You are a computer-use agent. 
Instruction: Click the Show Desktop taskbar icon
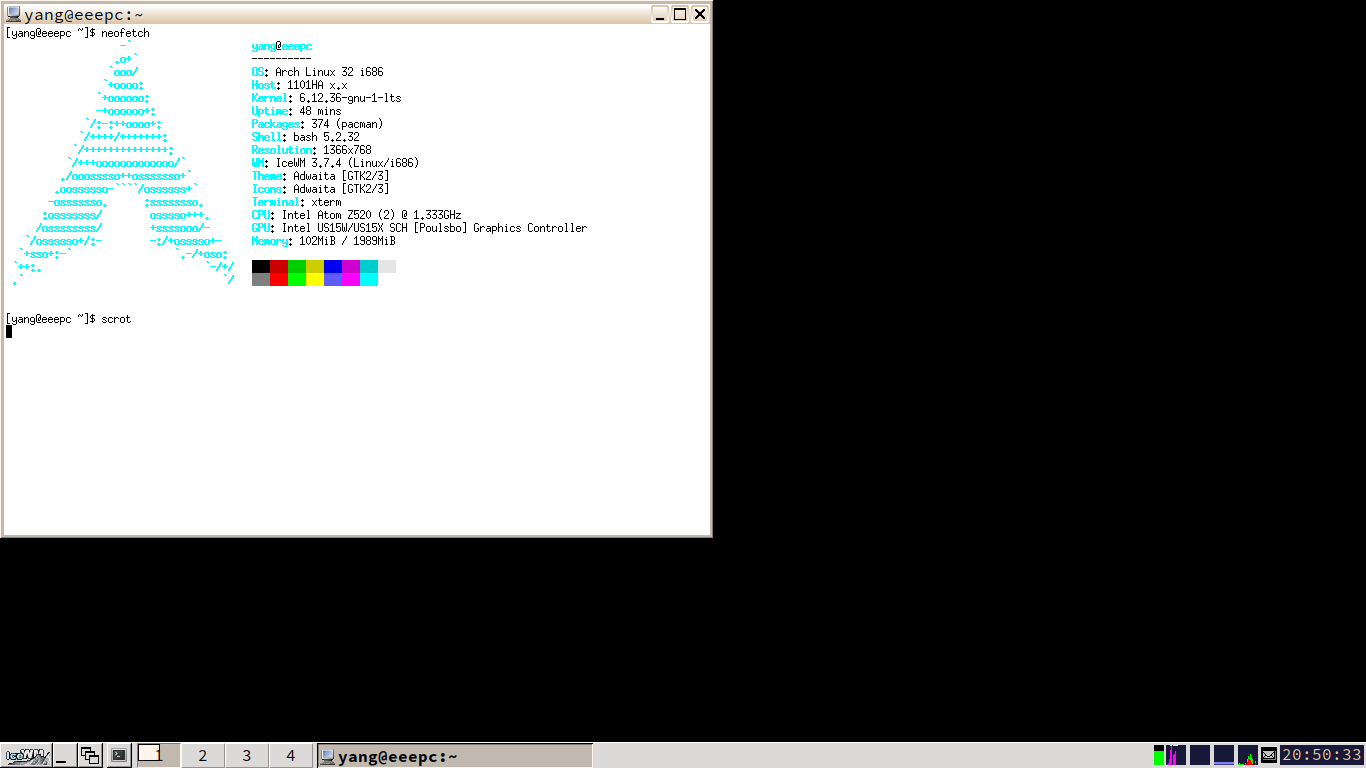64,756
